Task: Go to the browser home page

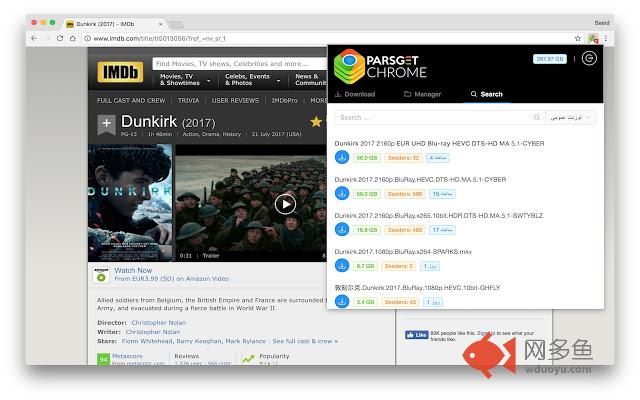Action: tap(73, 38)
